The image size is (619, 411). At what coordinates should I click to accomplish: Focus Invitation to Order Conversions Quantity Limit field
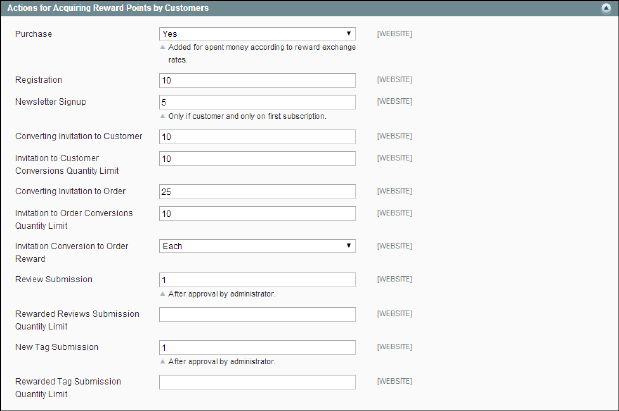[257, 213]
